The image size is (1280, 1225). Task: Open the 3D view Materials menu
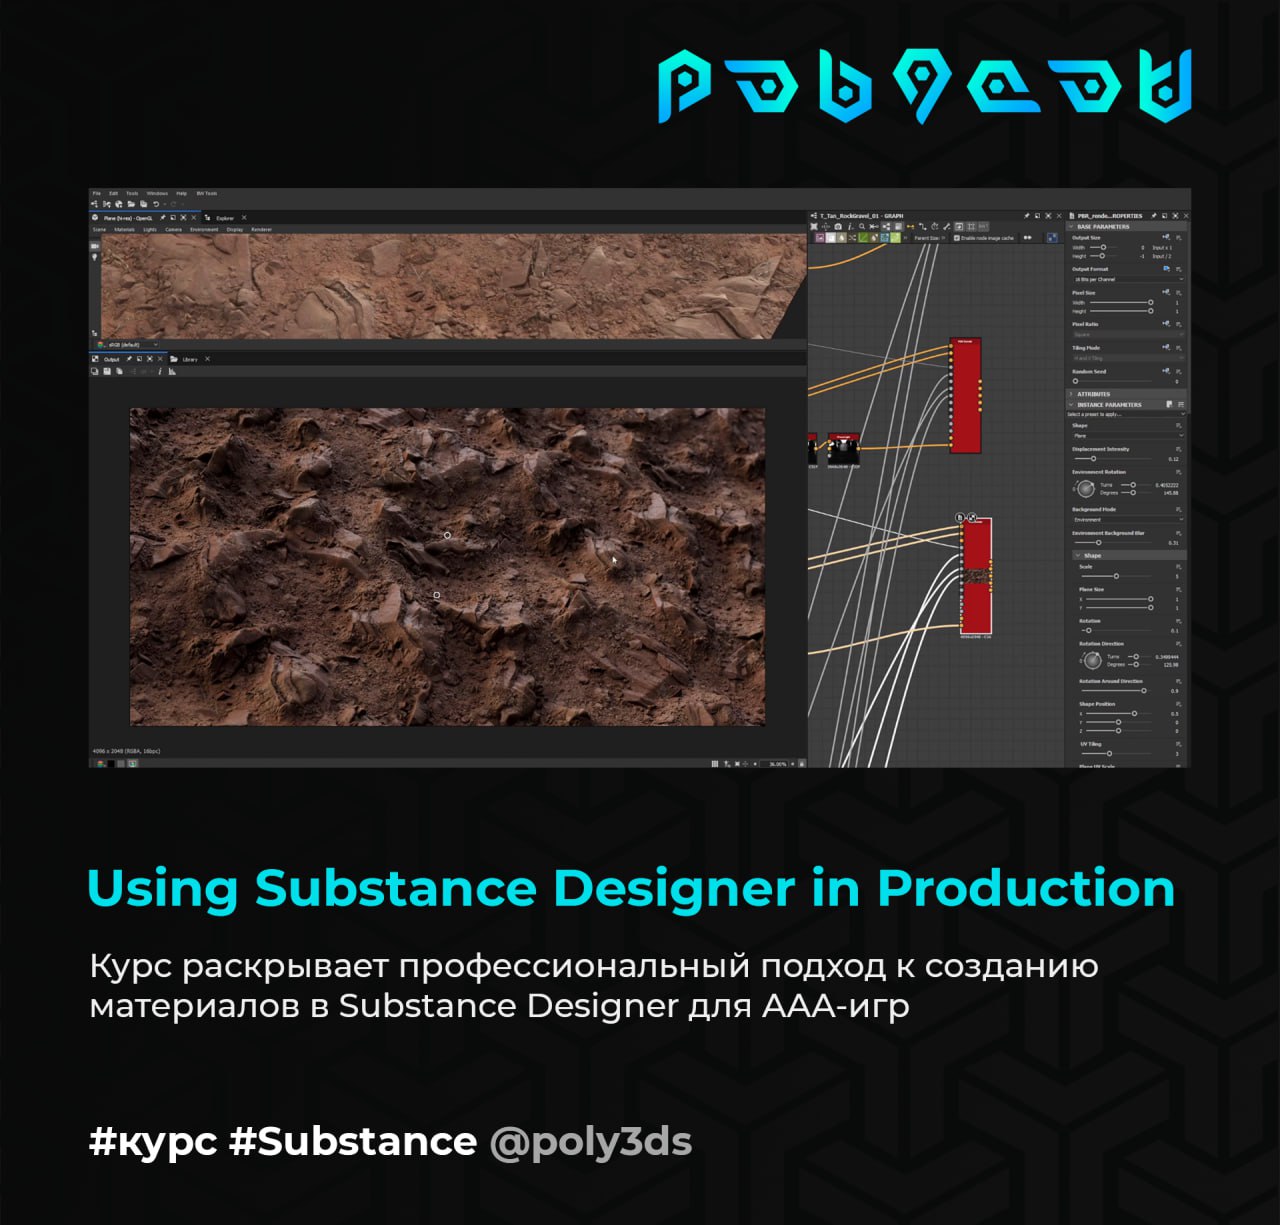click(x=124, y=230)
